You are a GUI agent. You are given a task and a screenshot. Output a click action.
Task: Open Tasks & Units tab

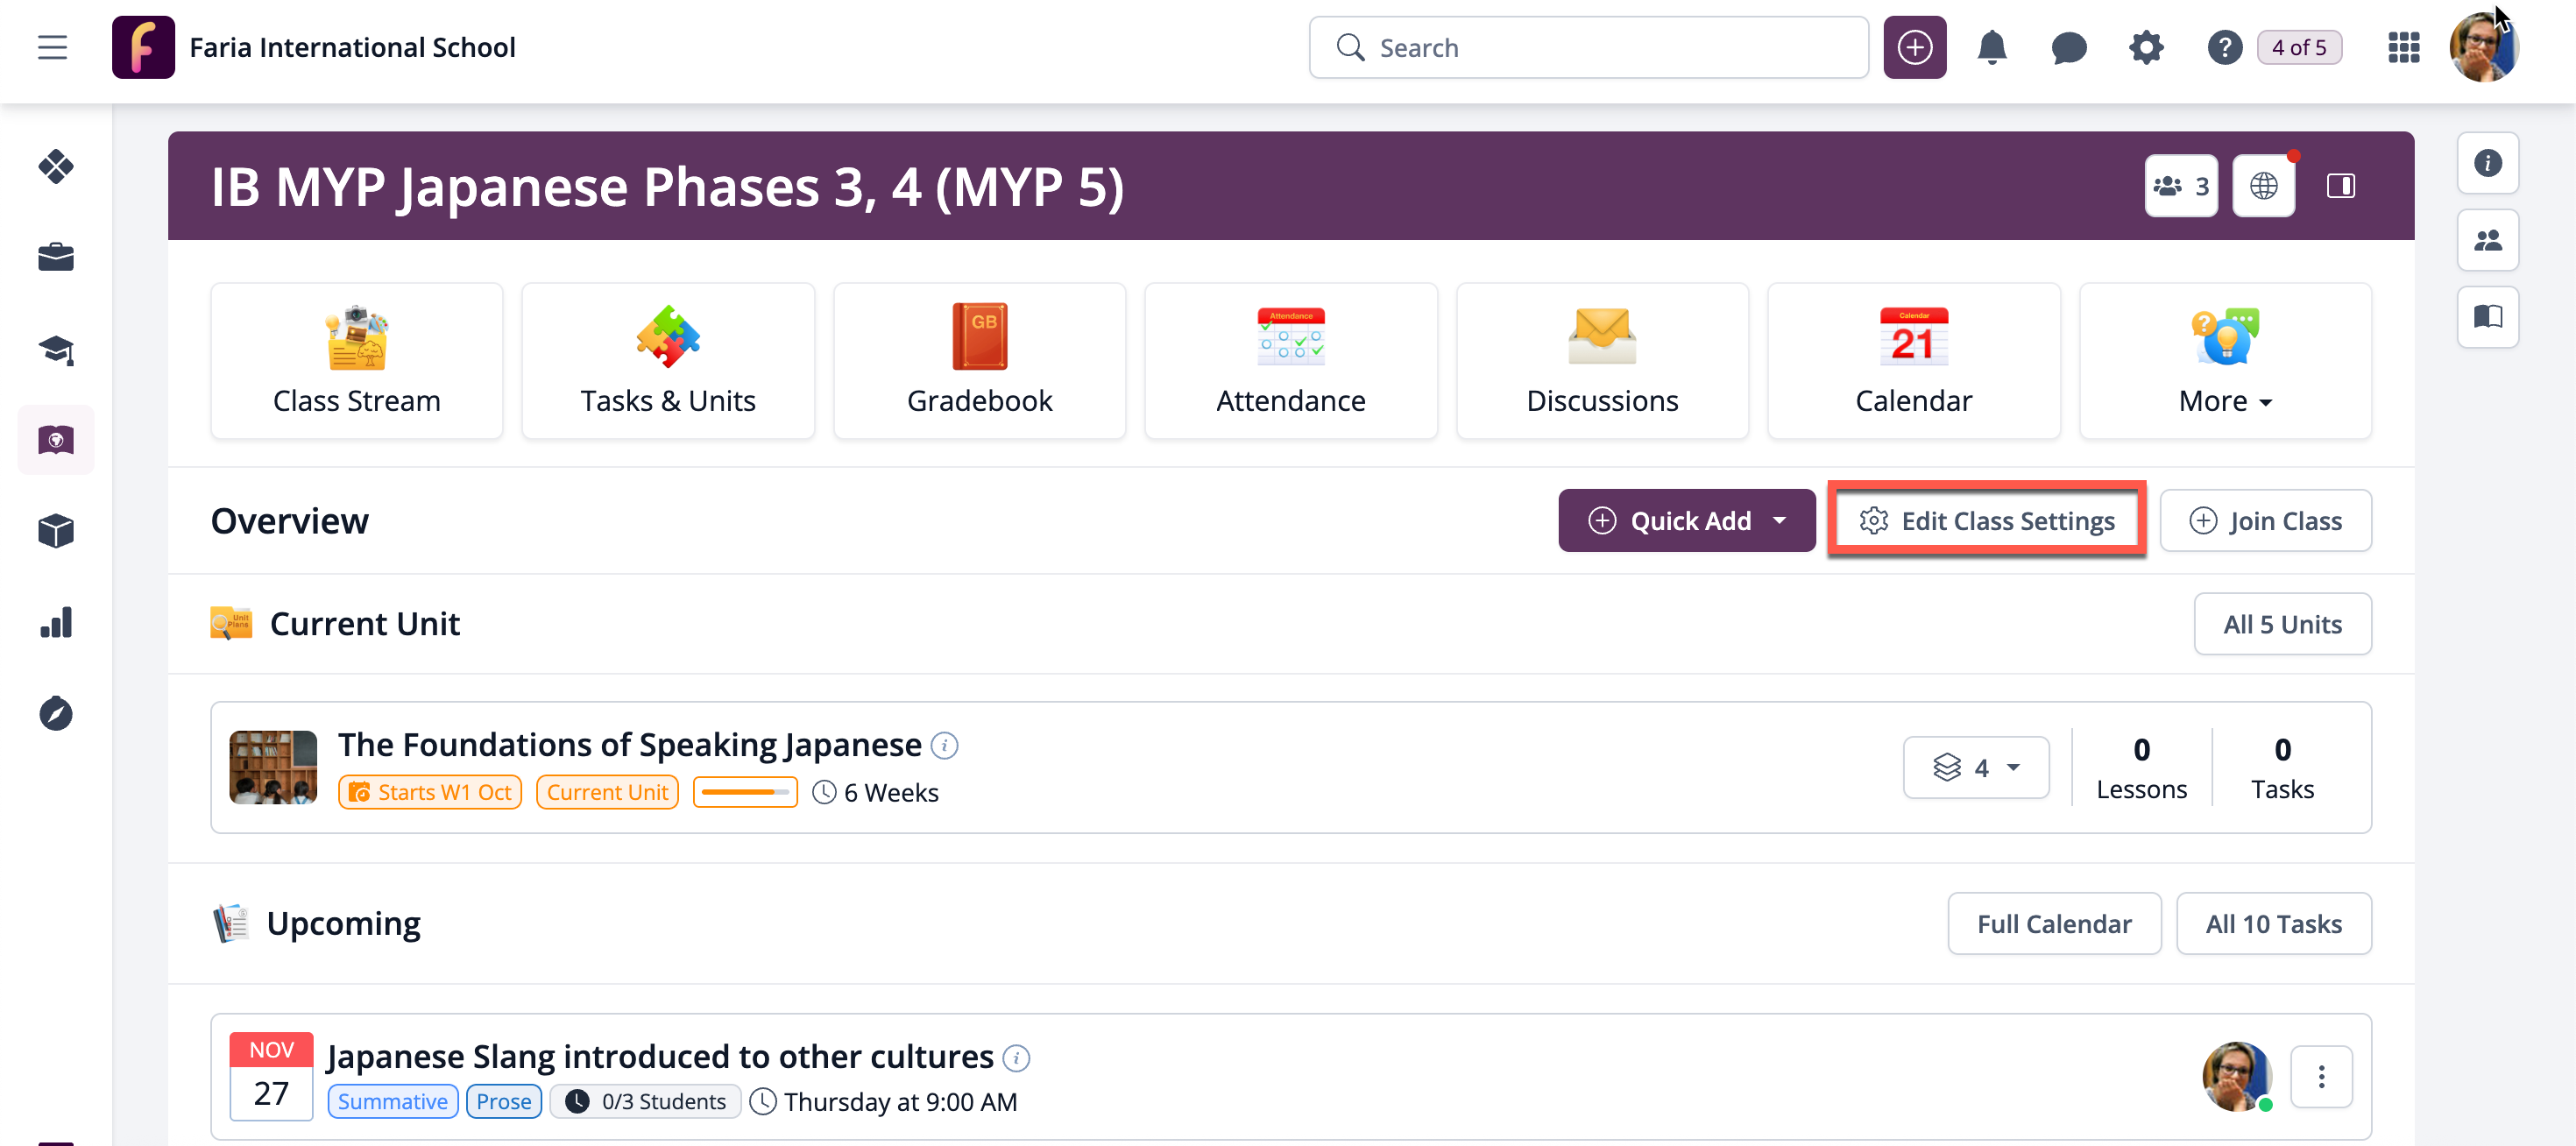tap(668, 361)
